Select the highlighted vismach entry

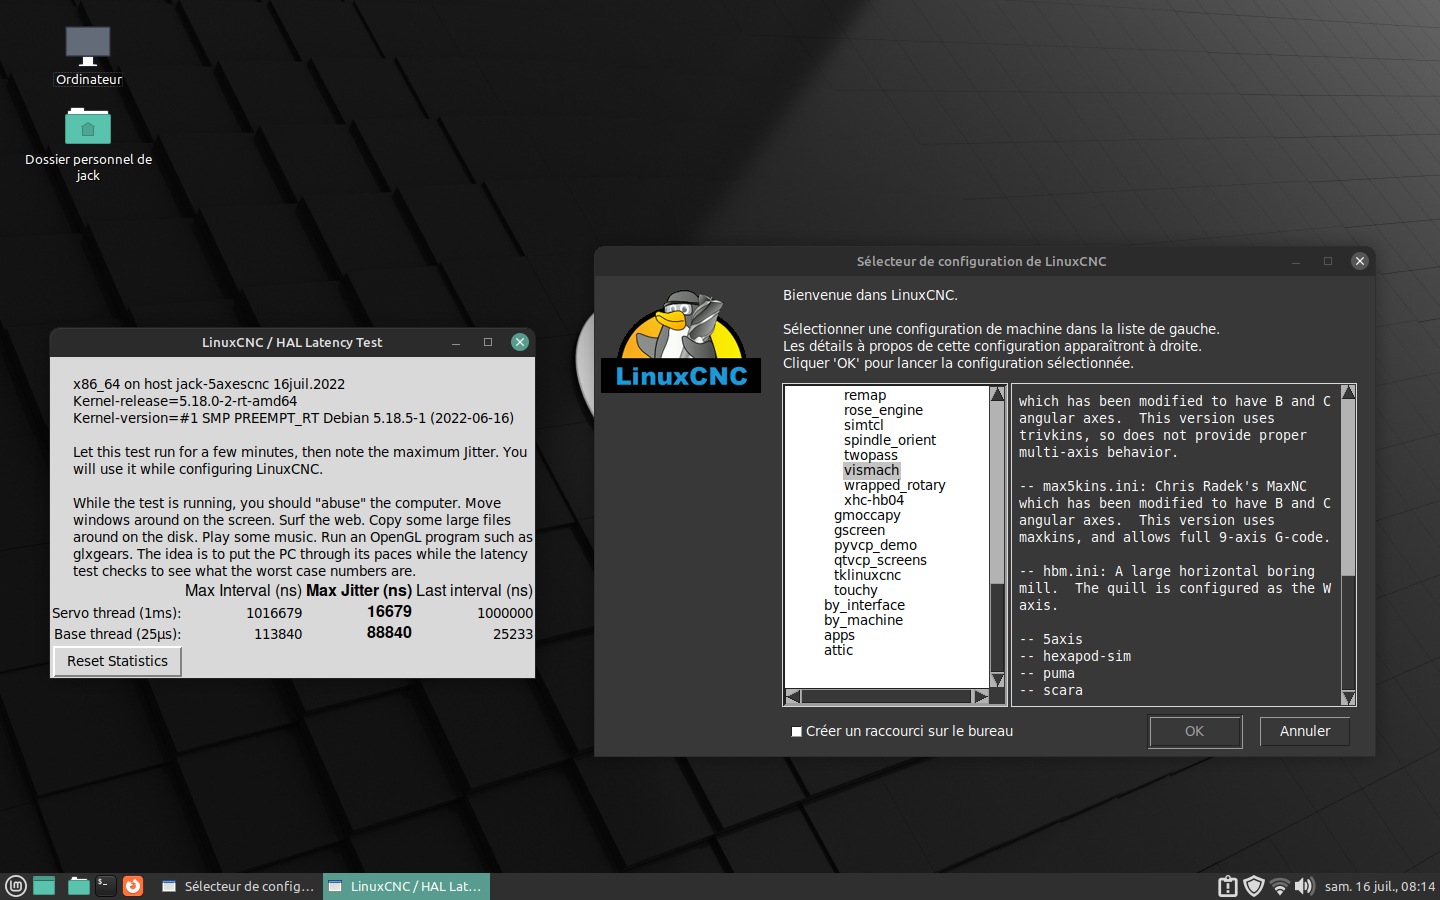(x=872, y=470)
